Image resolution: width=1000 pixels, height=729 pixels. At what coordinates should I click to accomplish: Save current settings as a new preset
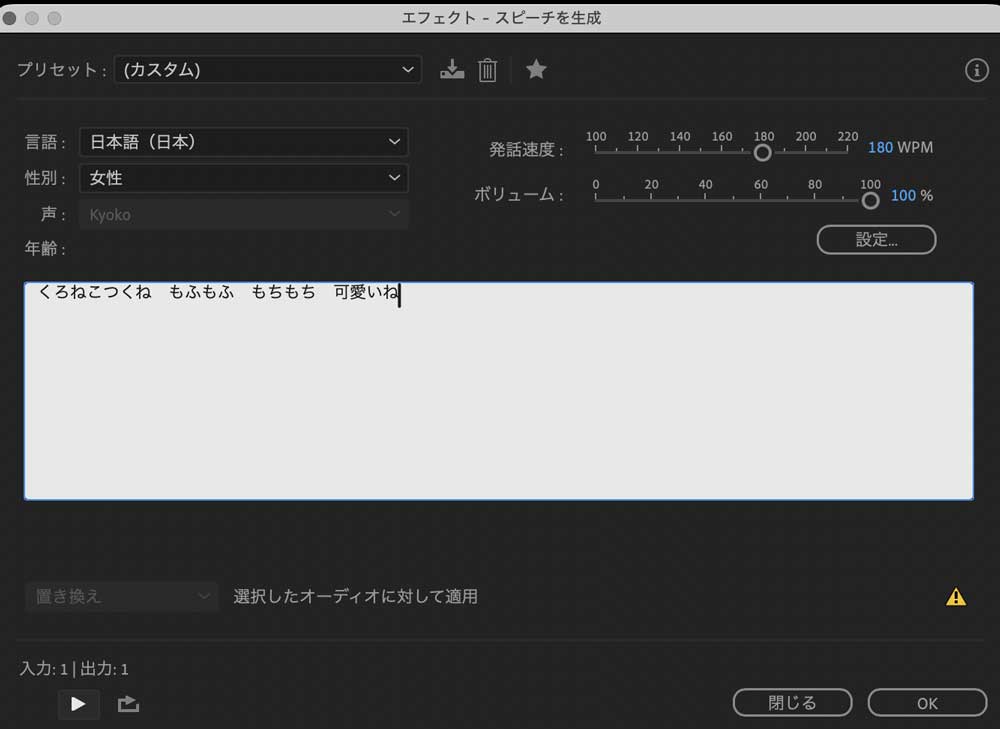coord(452,69)
